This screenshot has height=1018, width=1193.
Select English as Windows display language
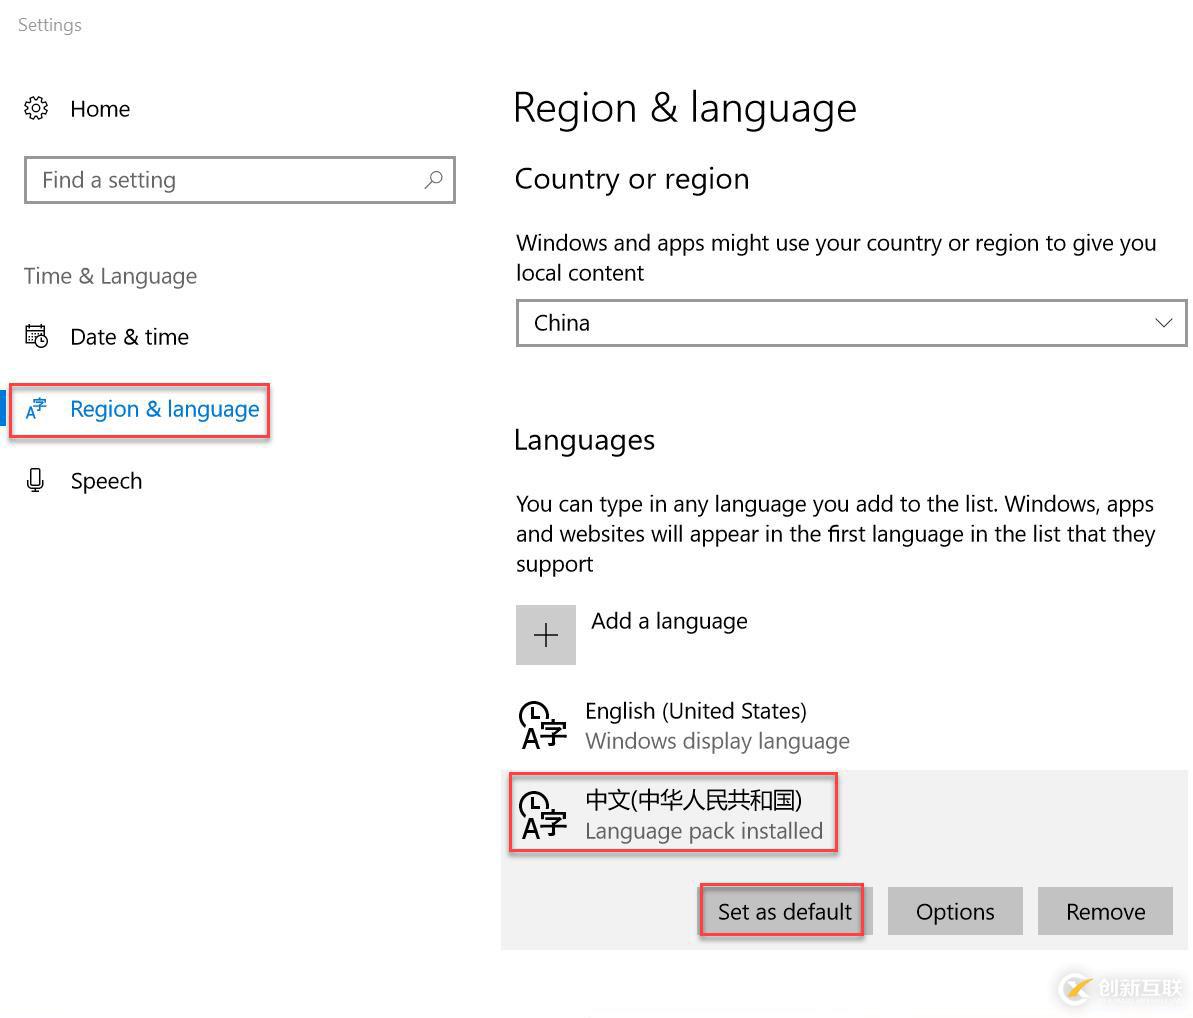pyautogui.click(x=696, y=725)
